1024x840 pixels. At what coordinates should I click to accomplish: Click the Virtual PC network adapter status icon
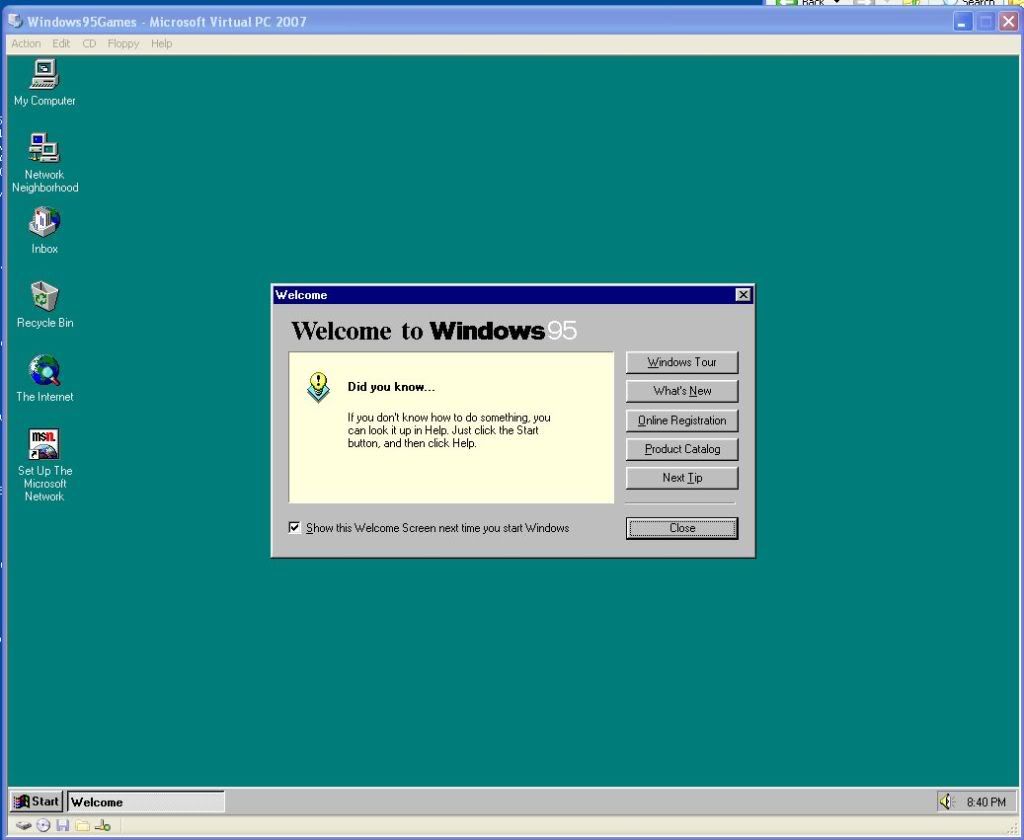click(x=102, y=826)
